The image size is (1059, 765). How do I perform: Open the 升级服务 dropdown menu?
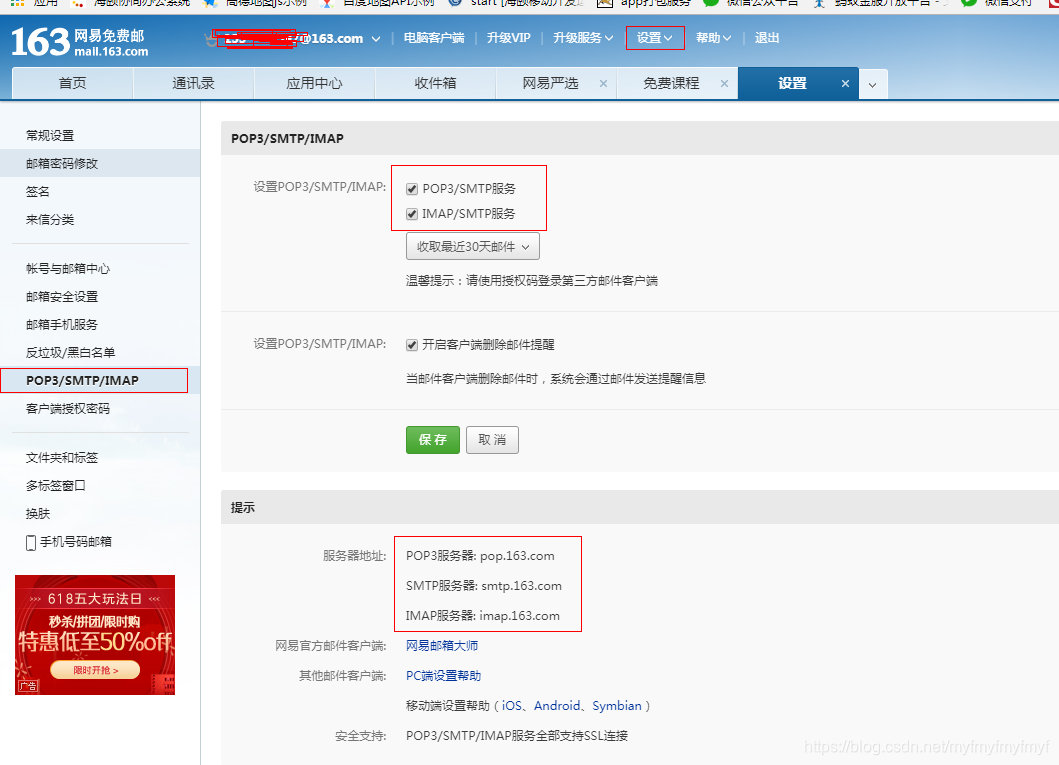tap(583, 38)
